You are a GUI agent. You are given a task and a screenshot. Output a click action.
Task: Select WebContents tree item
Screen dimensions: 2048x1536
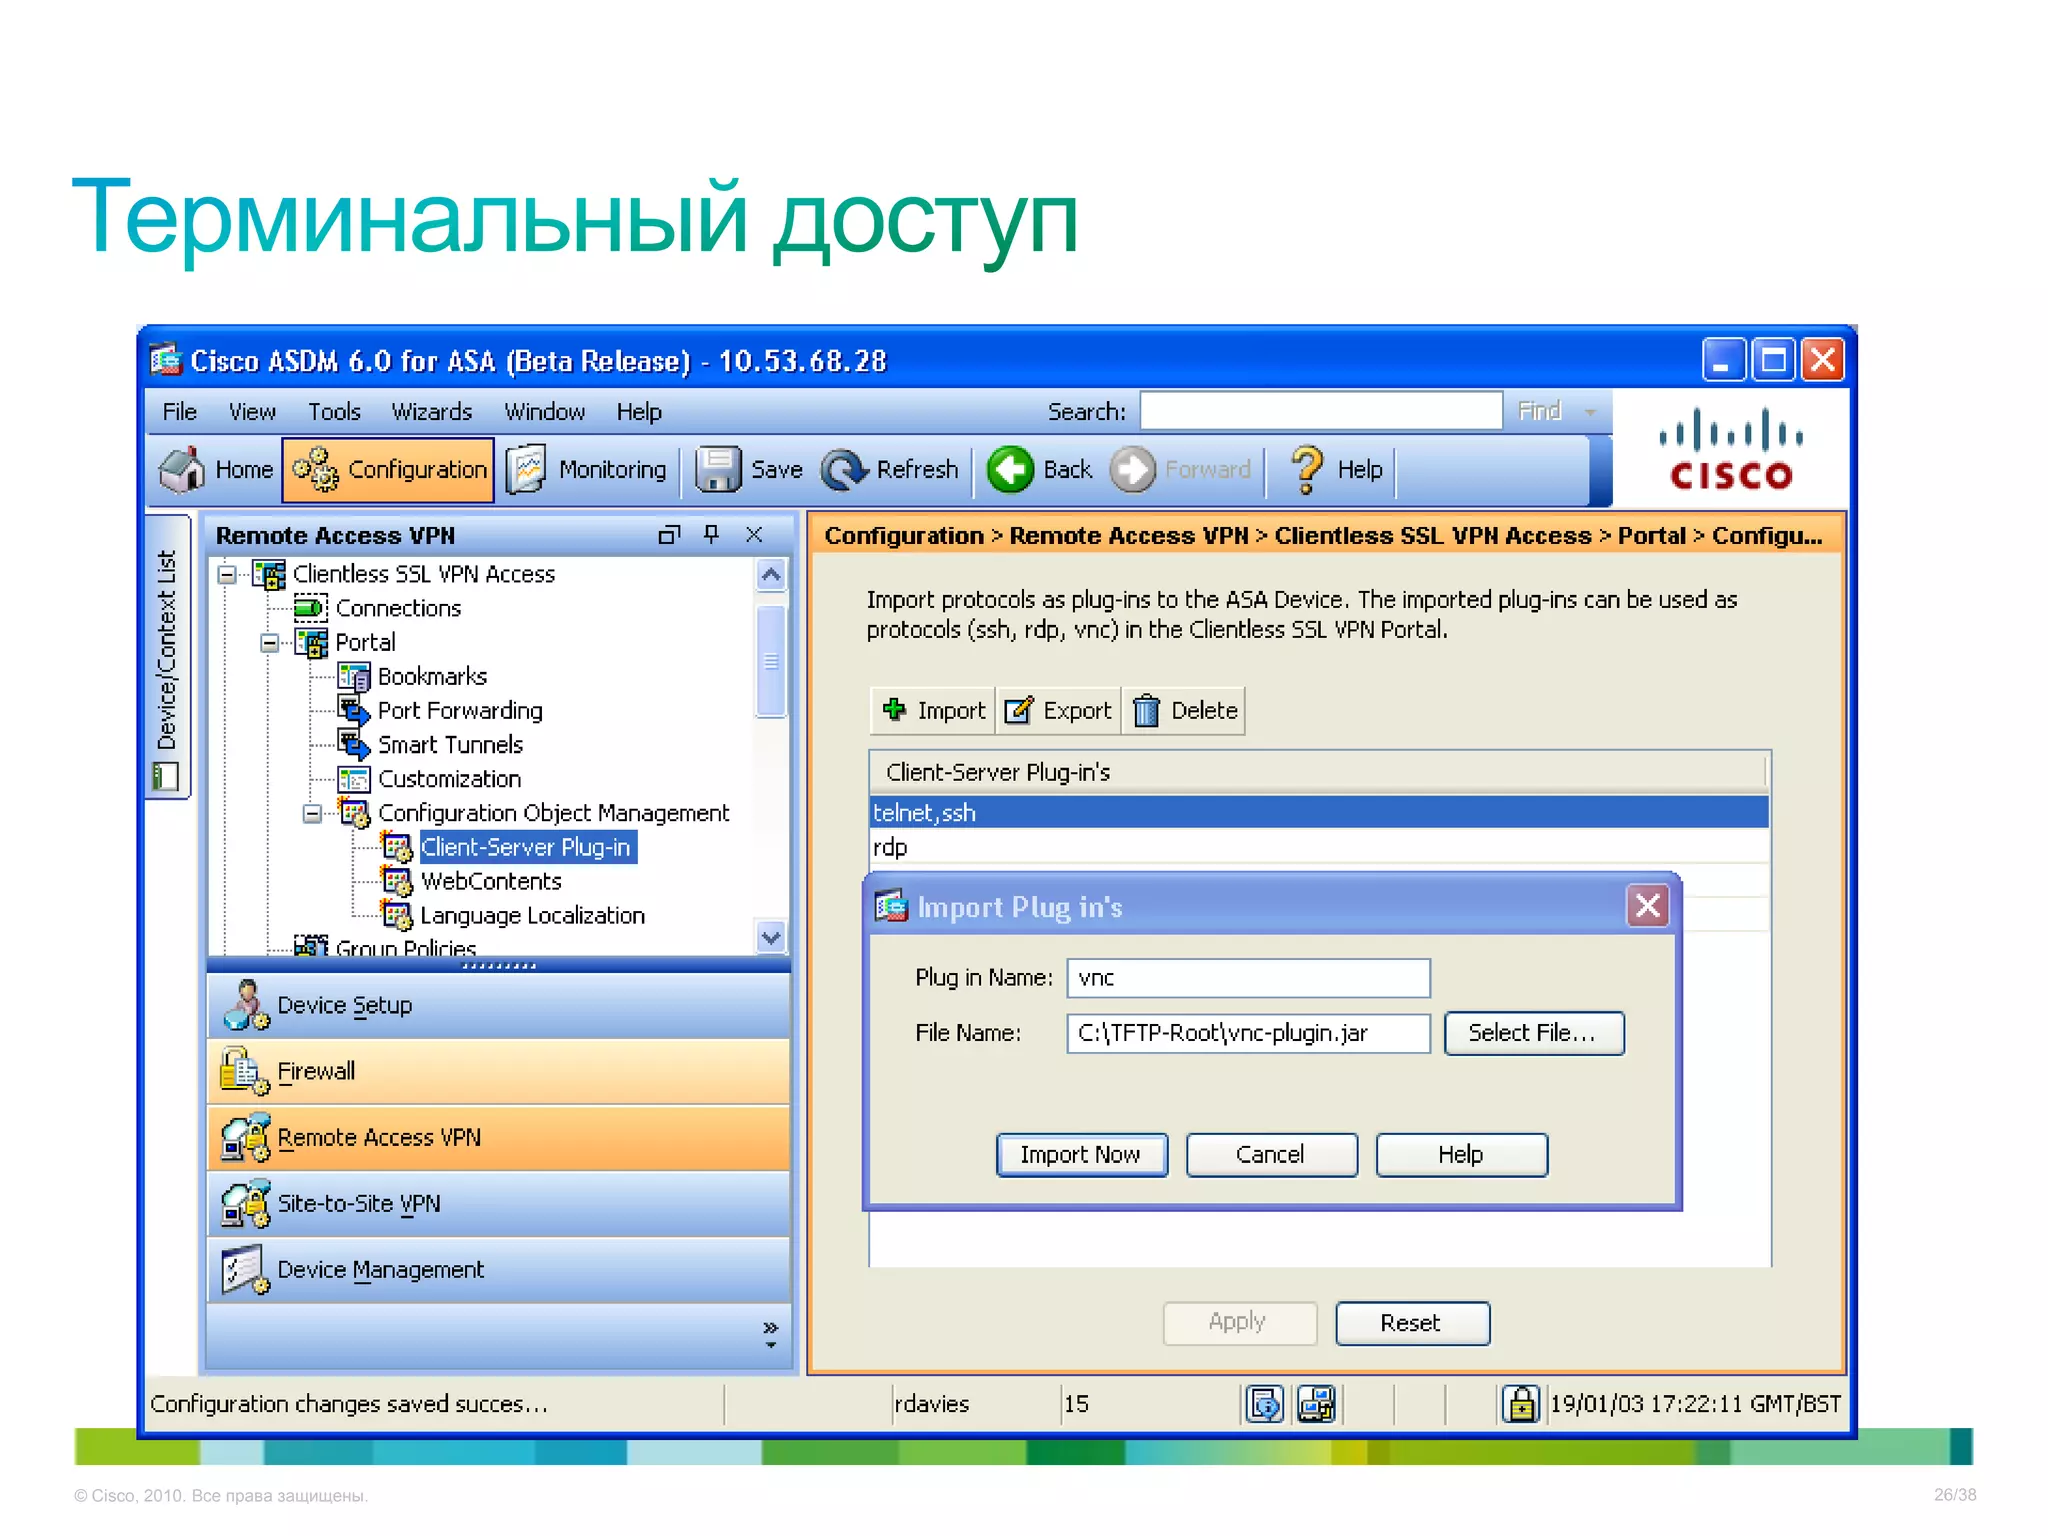click(x=491, y=882)
